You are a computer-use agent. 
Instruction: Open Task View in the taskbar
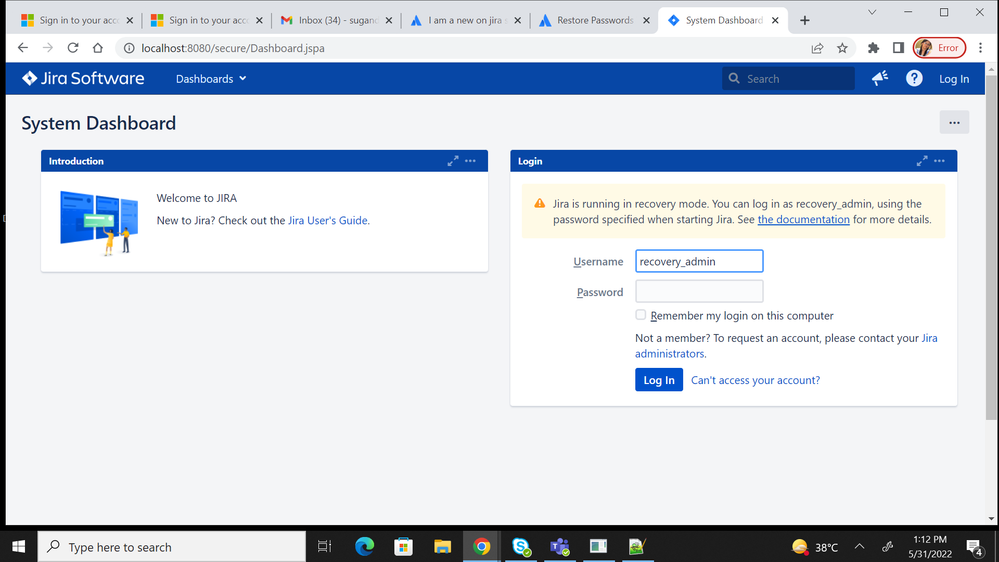[x=324, y=546]
